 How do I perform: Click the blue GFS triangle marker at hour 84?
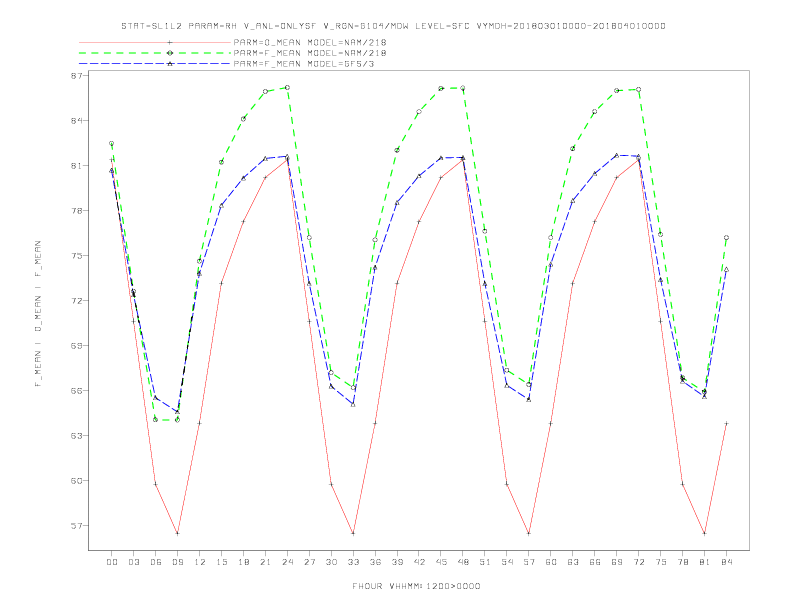pos(726,270)
